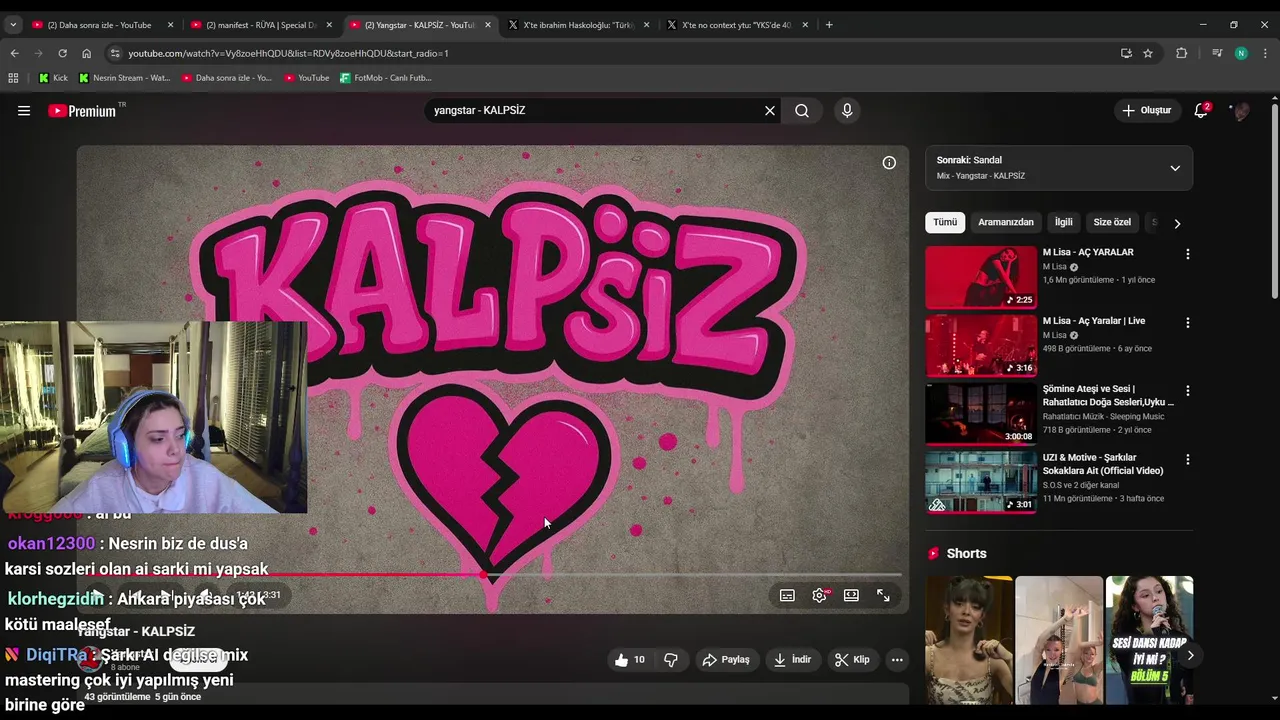Open Chrome tab search dropdown
Screen dimensions: 1280x720
[13, 25]
